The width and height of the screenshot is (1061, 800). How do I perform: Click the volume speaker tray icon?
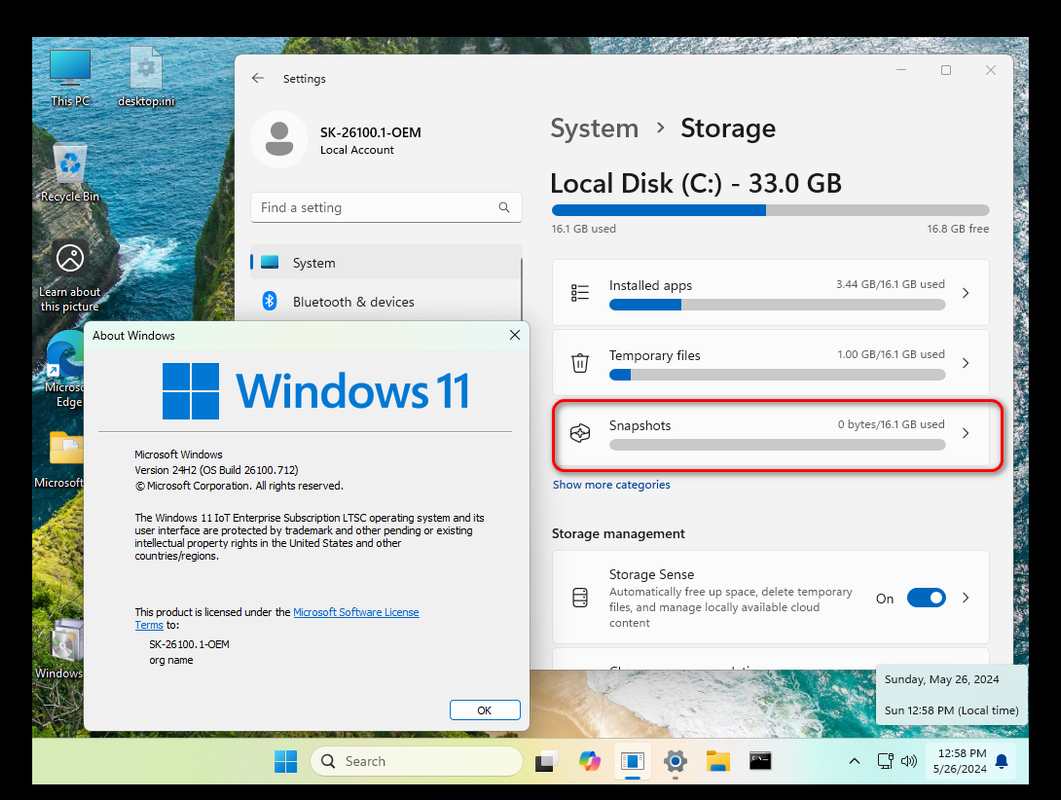pos(909,761)
